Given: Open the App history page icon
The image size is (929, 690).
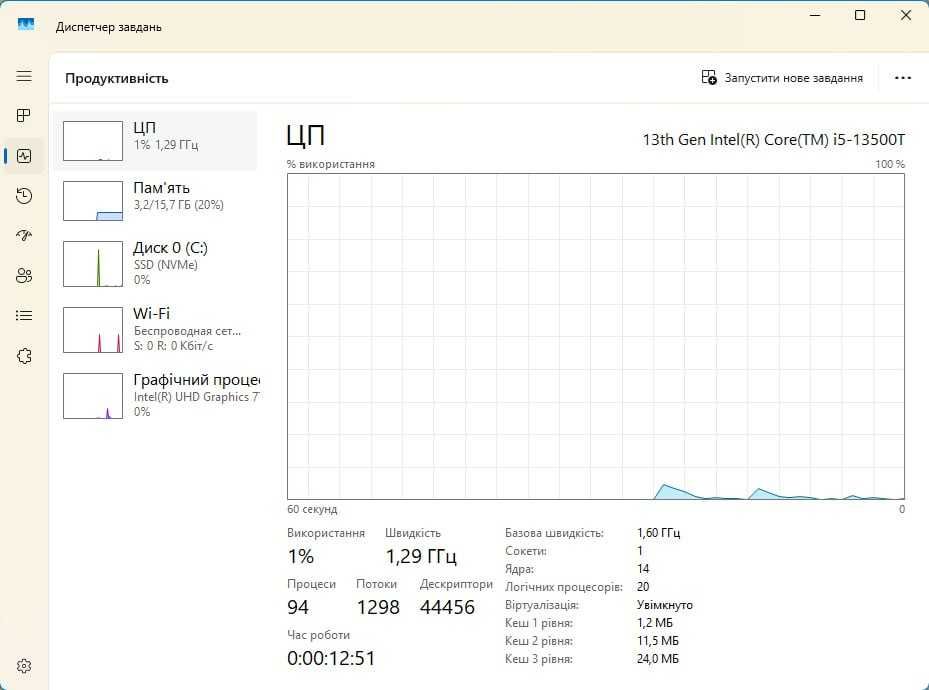Looking at the screenshot, I should pos(24,196).
